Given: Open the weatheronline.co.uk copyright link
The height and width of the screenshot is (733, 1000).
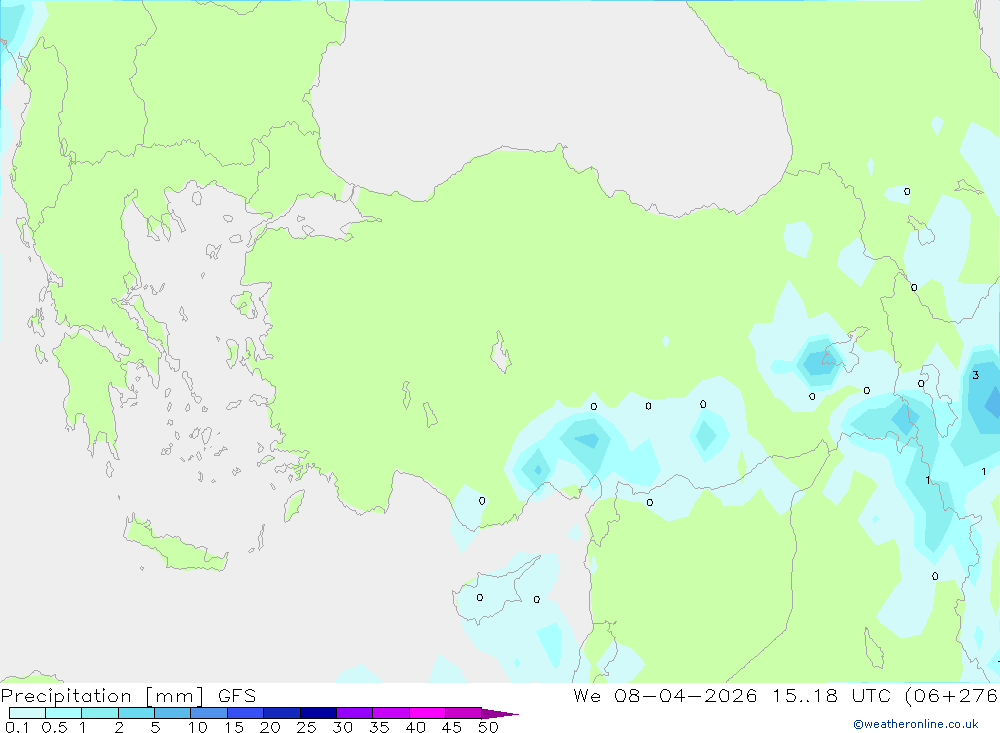Looking at the screenshot, I should (x=916, y=724).
